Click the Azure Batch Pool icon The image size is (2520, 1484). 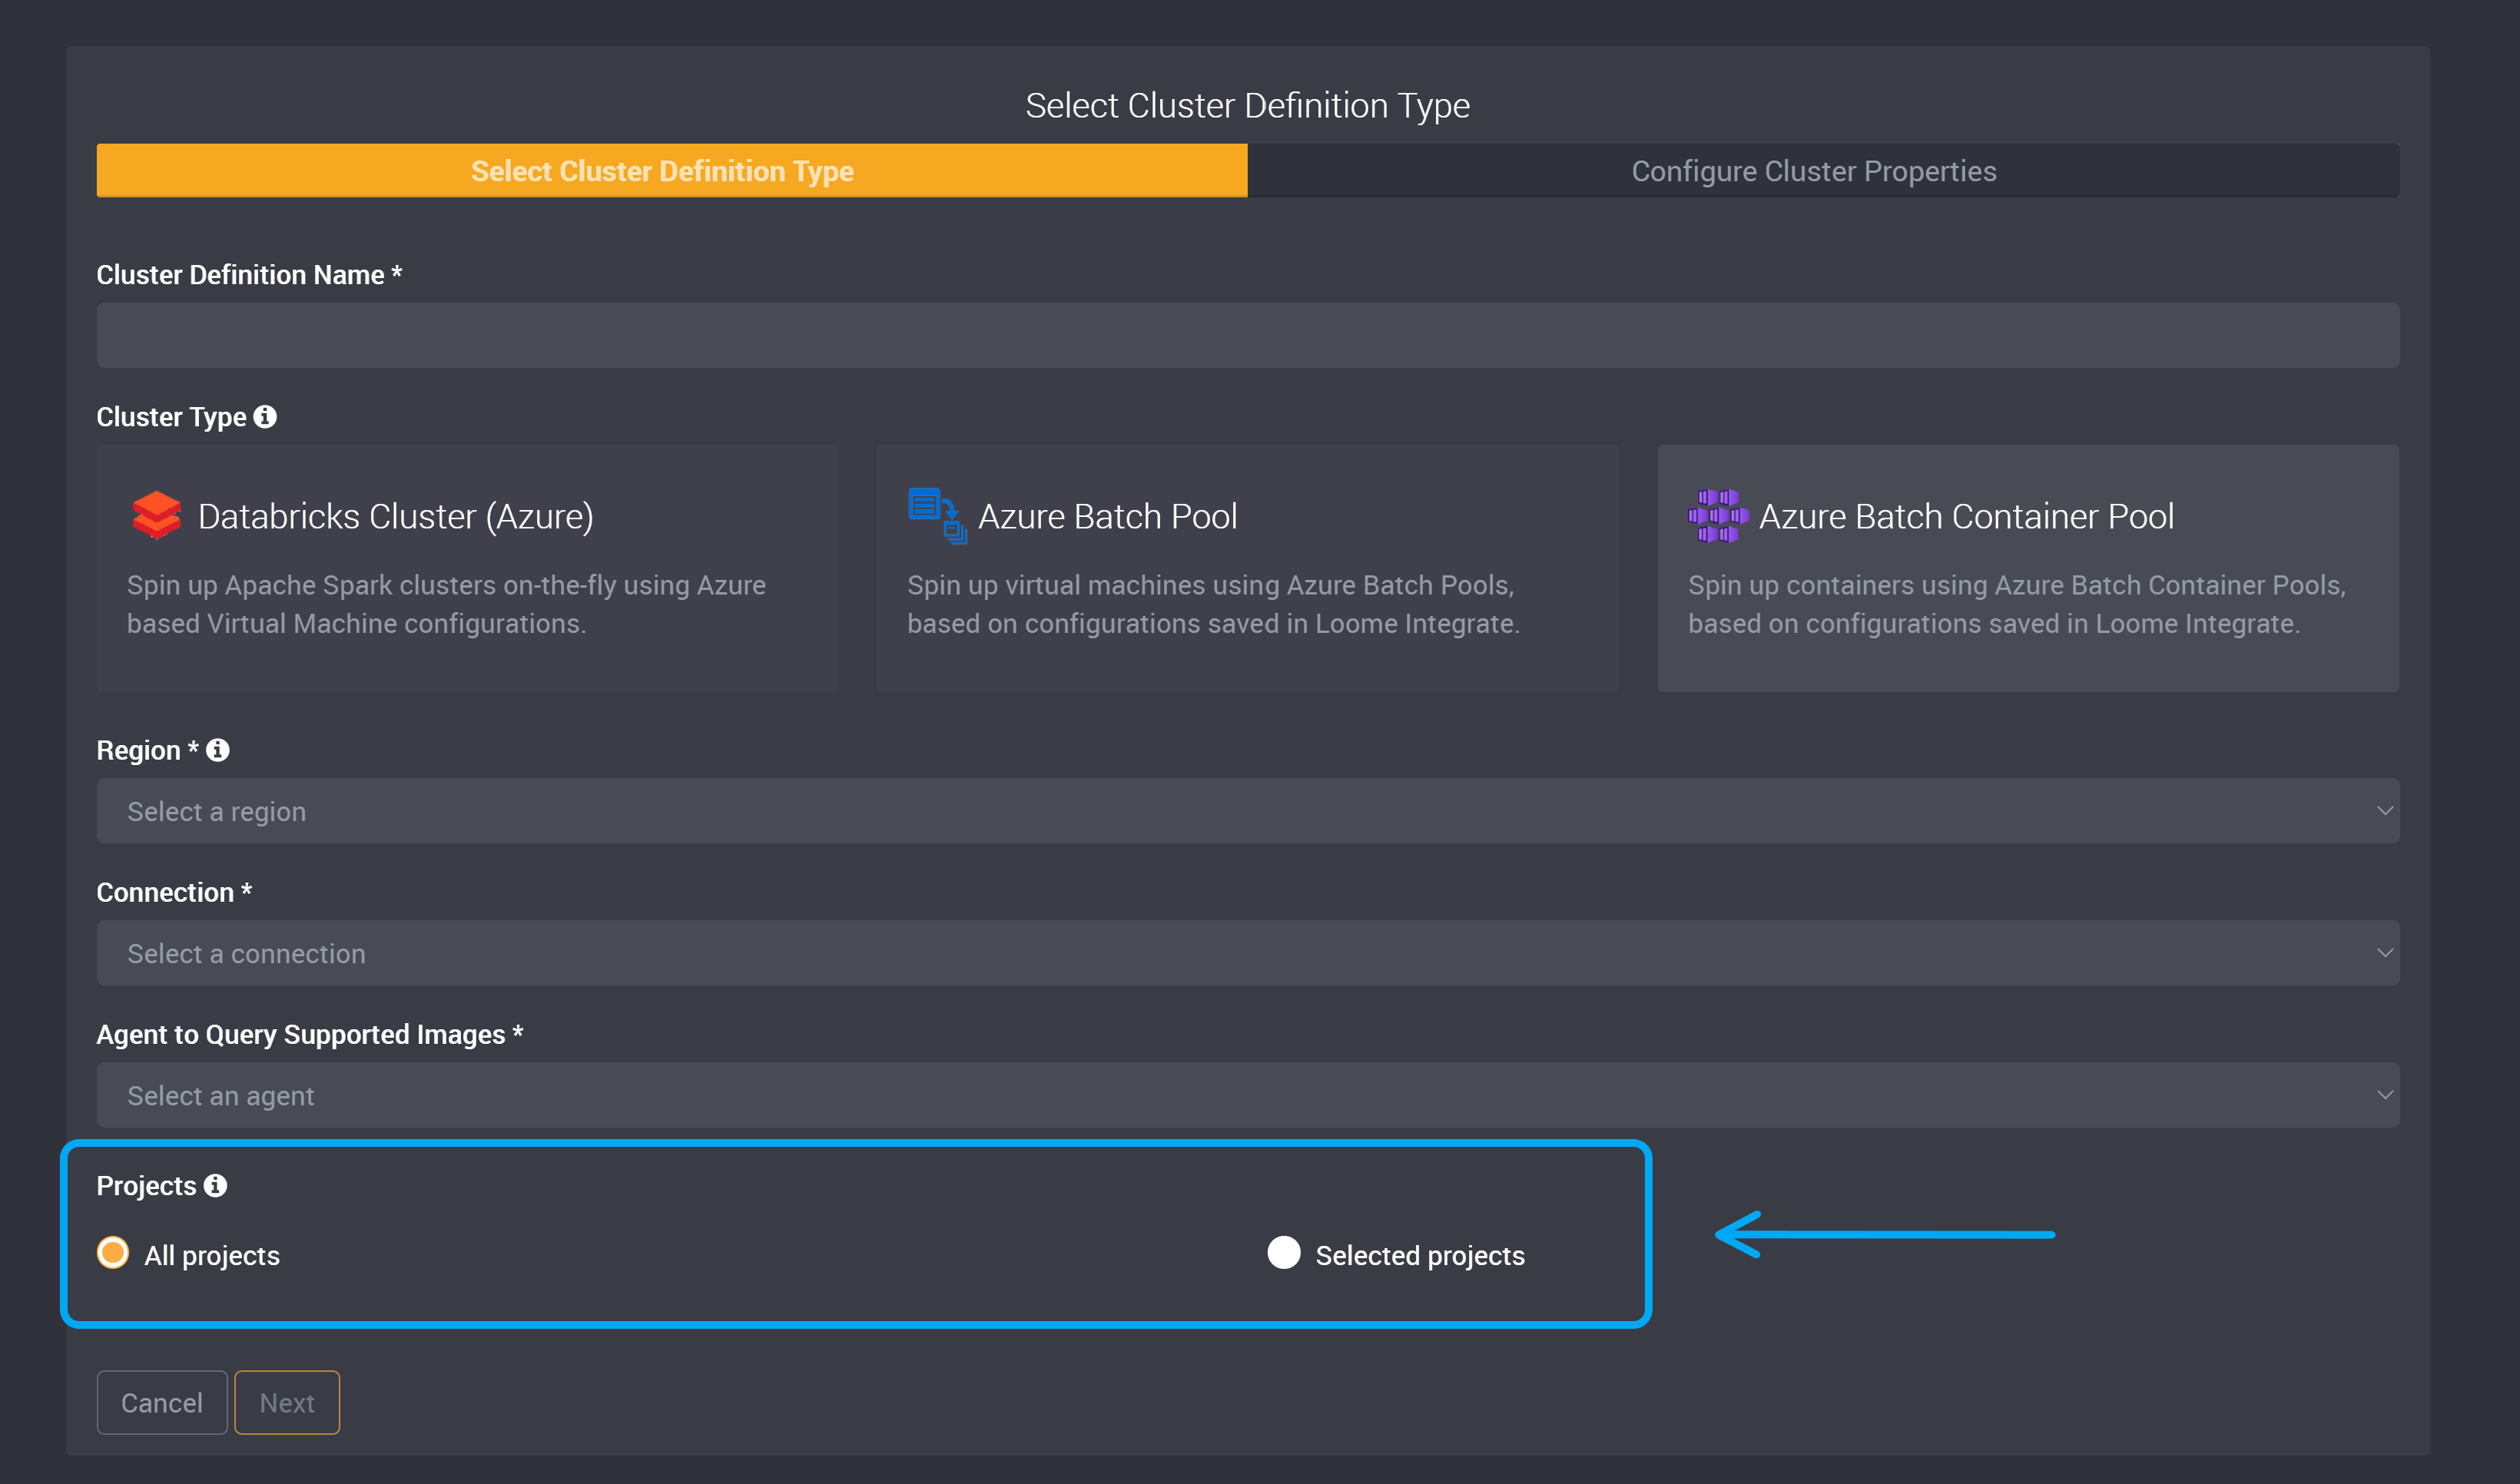[937, 515]
